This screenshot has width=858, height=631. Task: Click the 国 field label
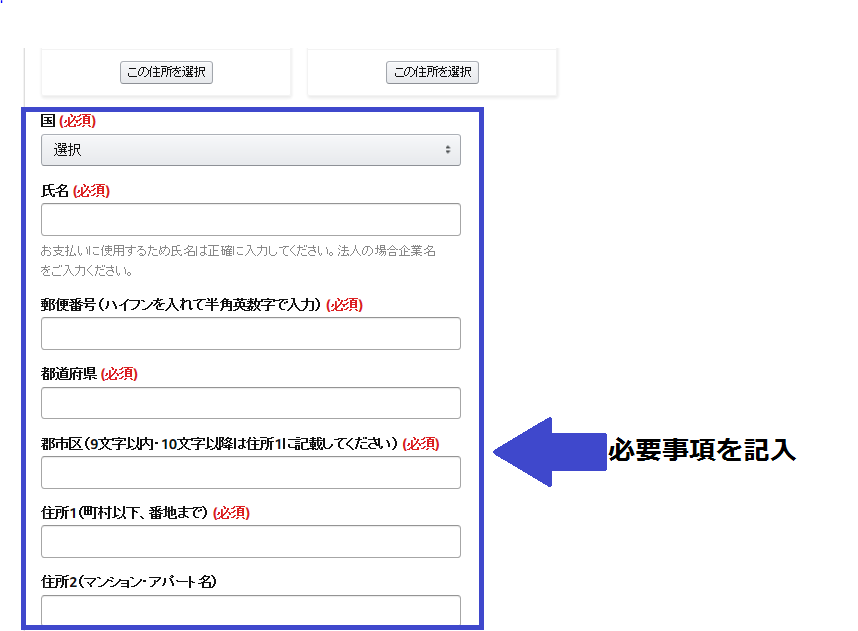point(47,121)
